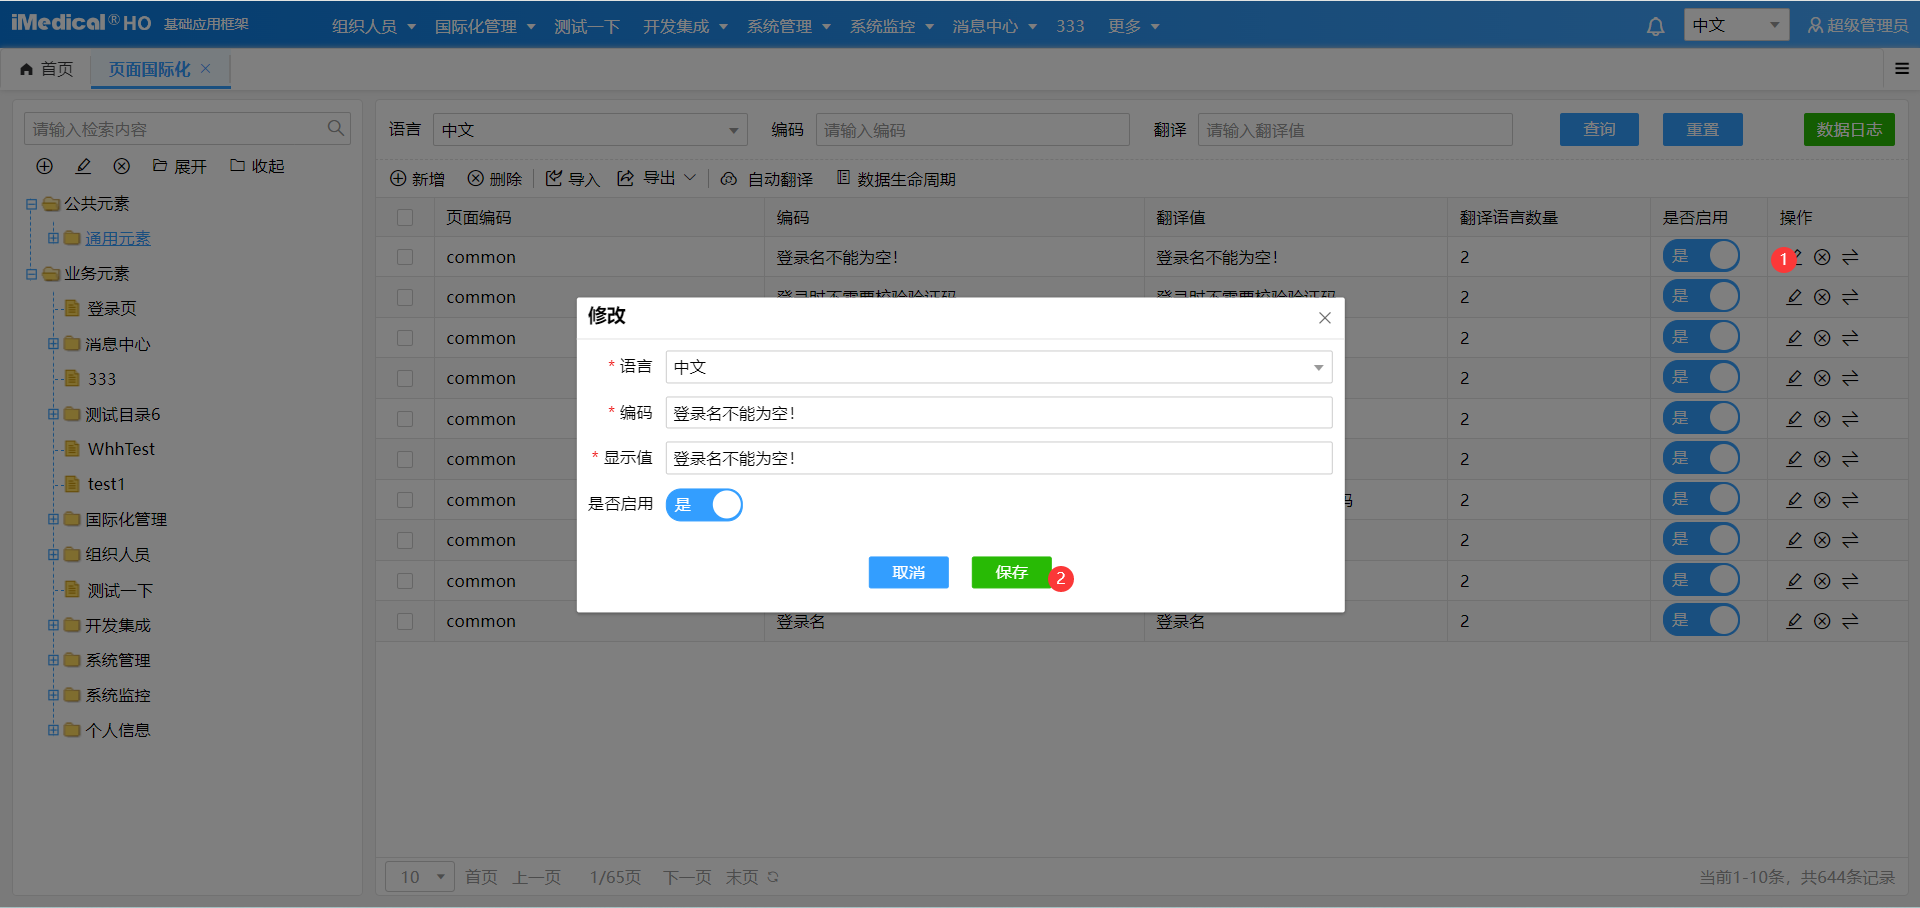Image resolution: width=1920 pixels, height=908 pixels.
Task: Click the translate arrows icon in 登录名 row
Action: pos(1850,621)
